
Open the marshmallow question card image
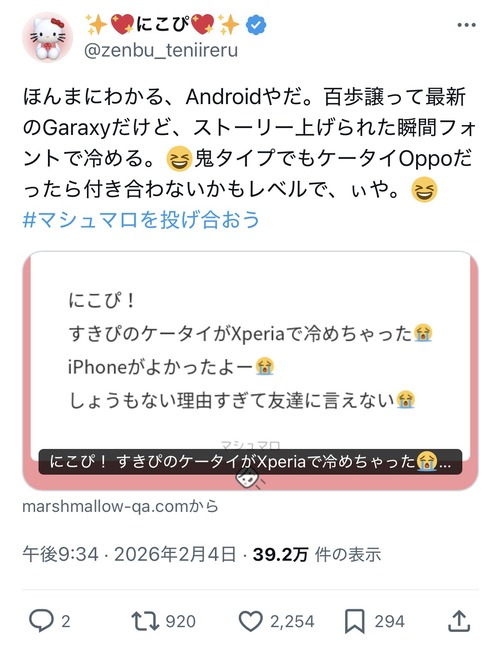pos(250,370)
